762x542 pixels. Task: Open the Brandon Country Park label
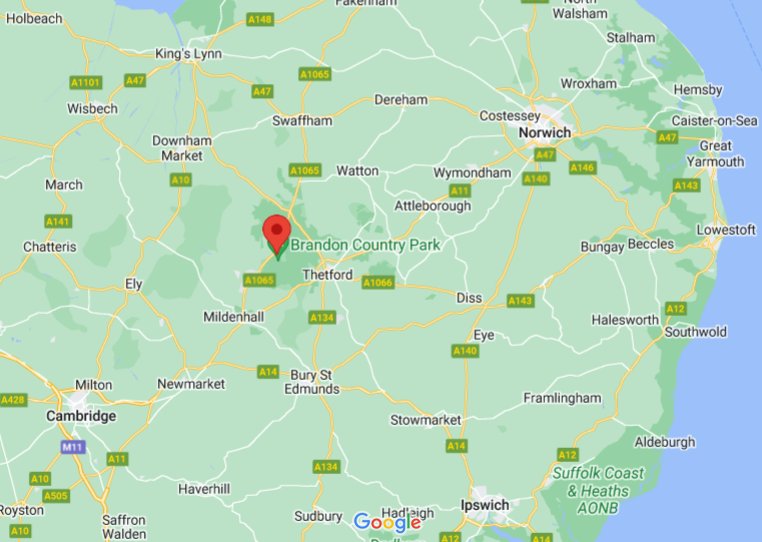coord(365,245)
